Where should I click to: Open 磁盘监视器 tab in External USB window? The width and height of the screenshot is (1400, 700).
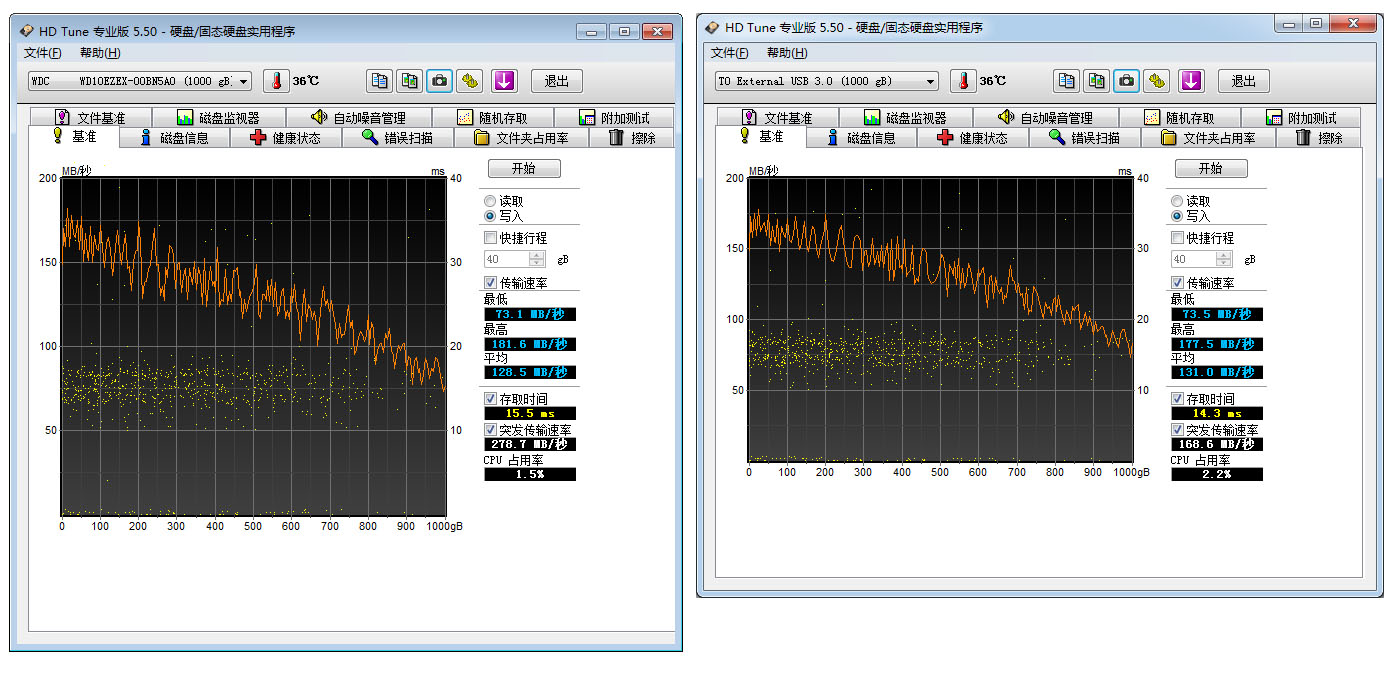point(905,118)
